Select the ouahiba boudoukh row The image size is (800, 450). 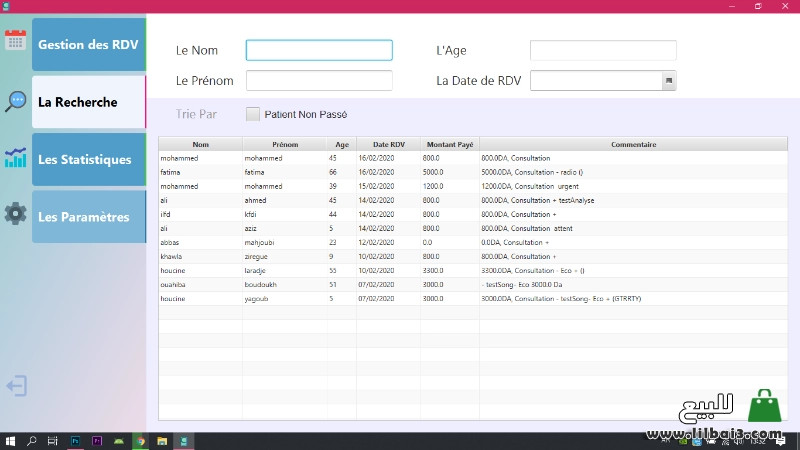[x=473, y=285]
